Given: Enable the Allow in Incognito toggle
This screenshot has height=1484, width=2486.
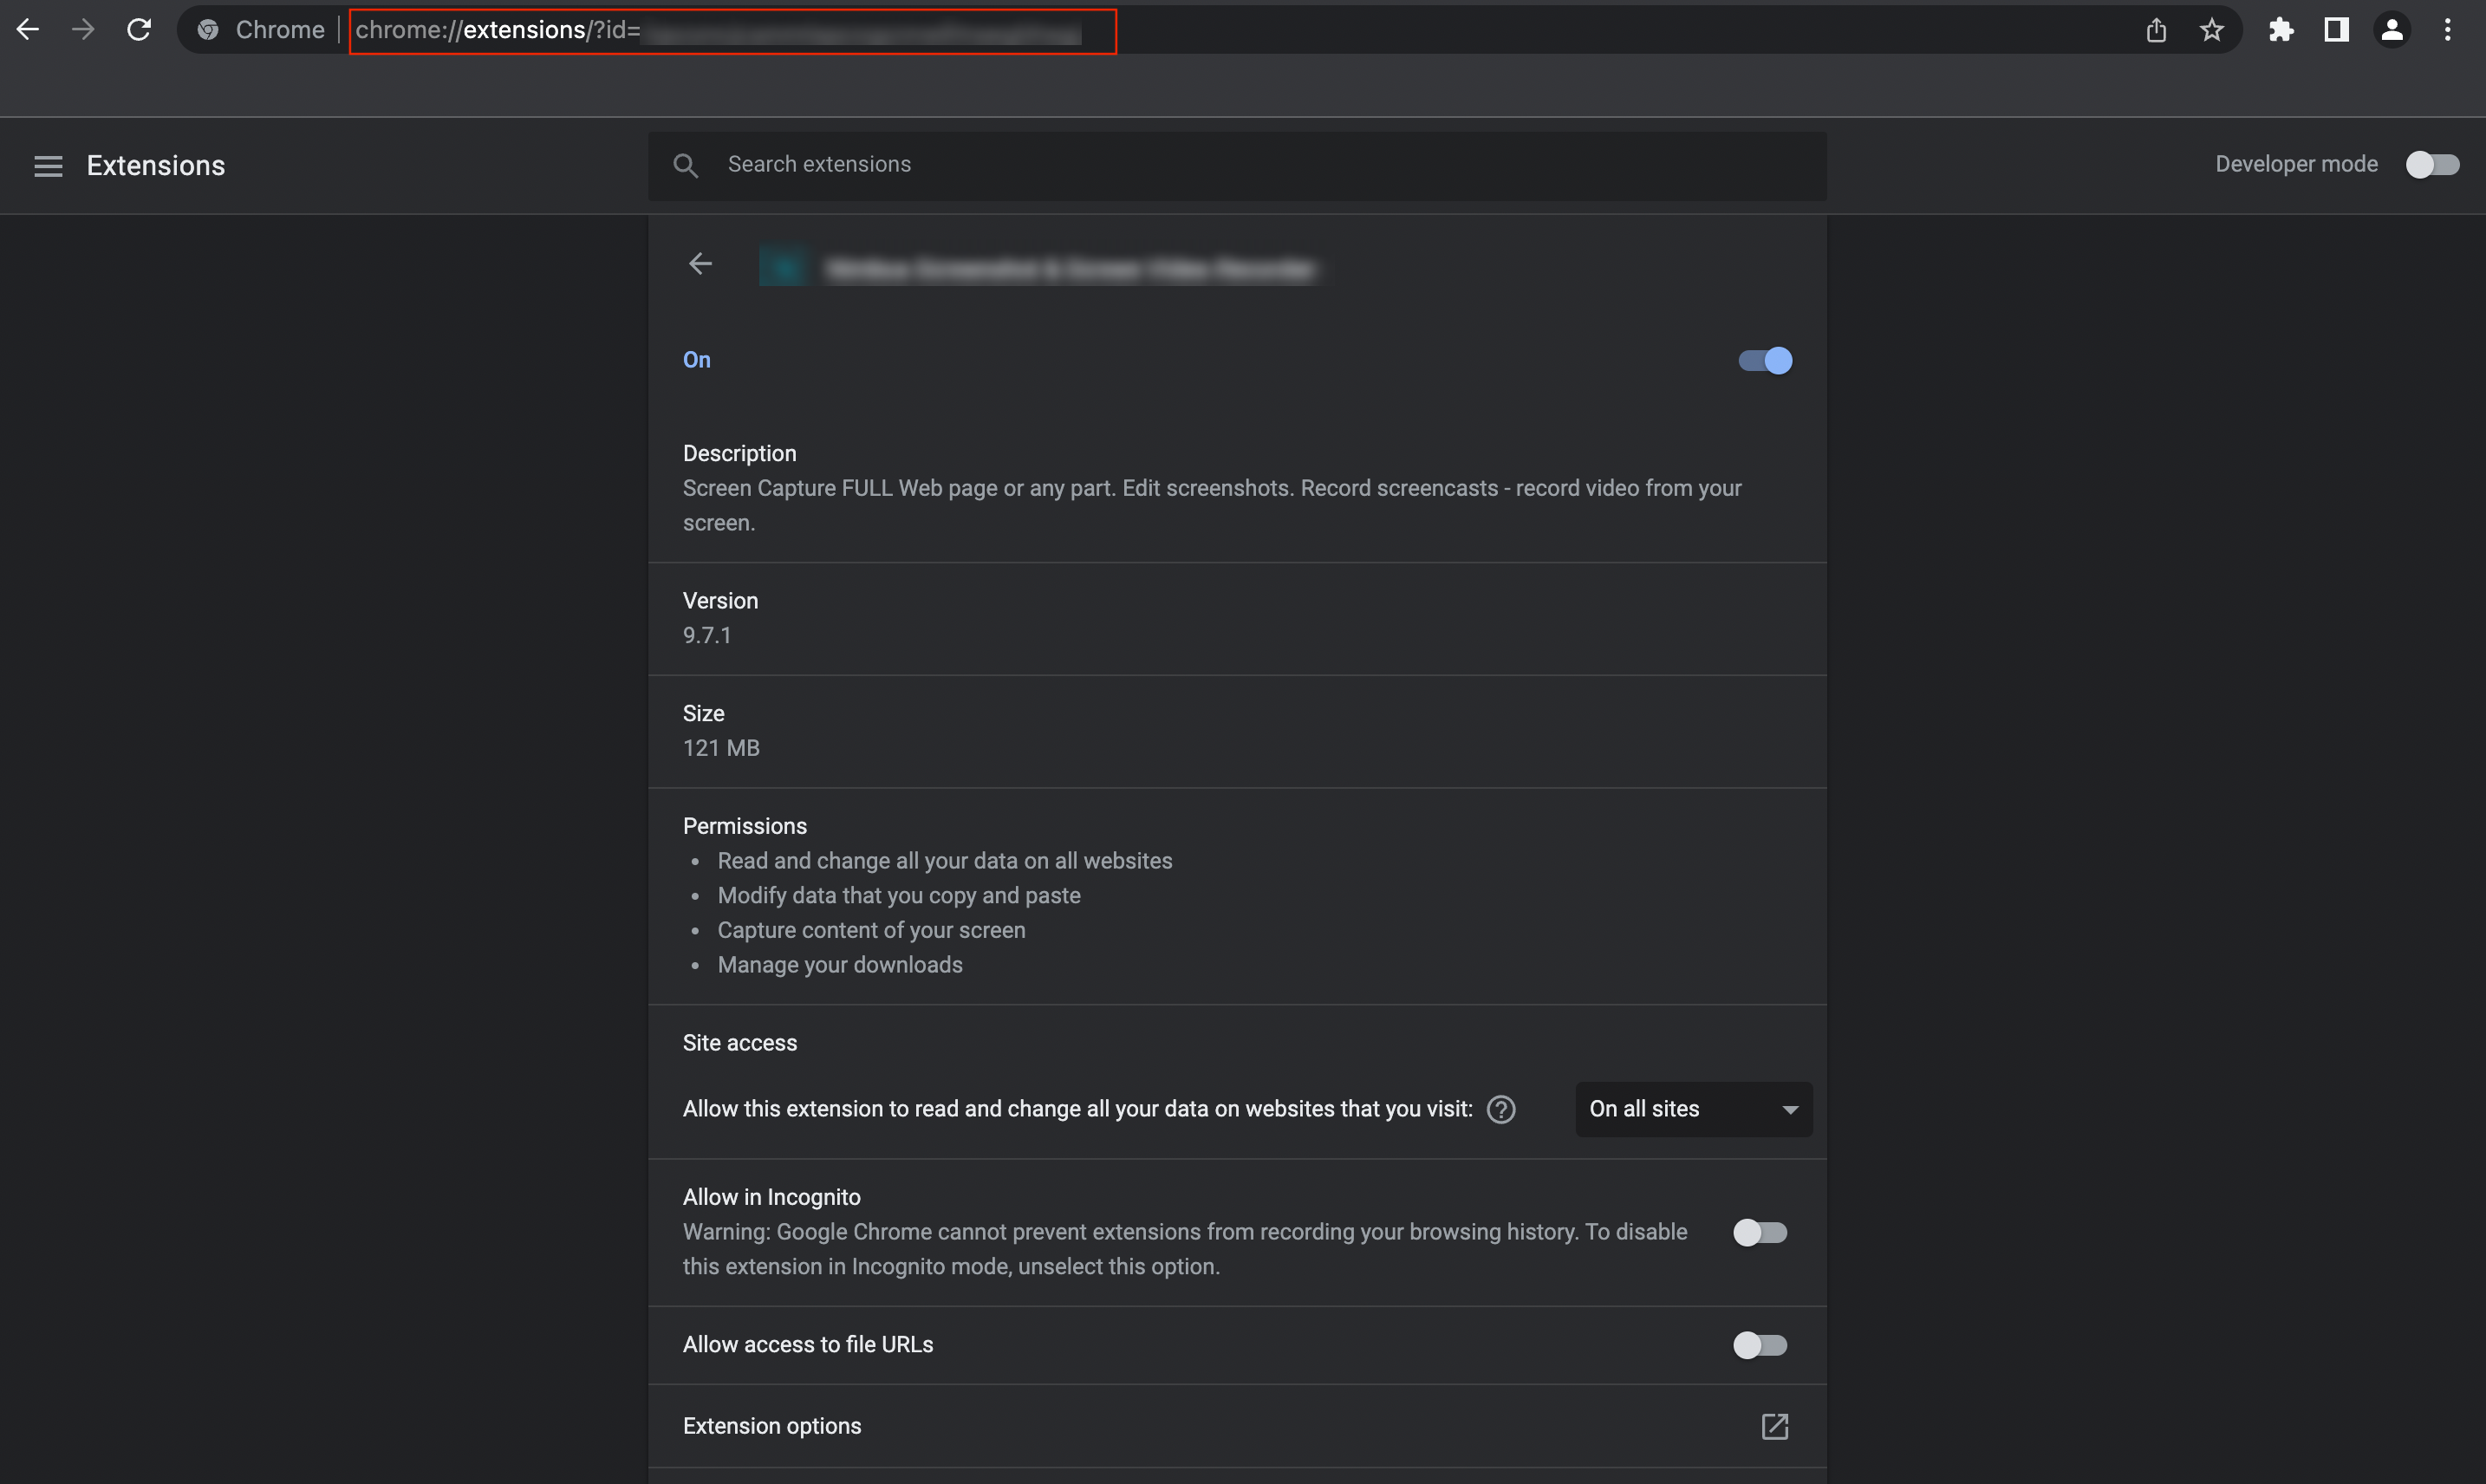Looking at the screenshot, I should [x=1759, y=1232].
